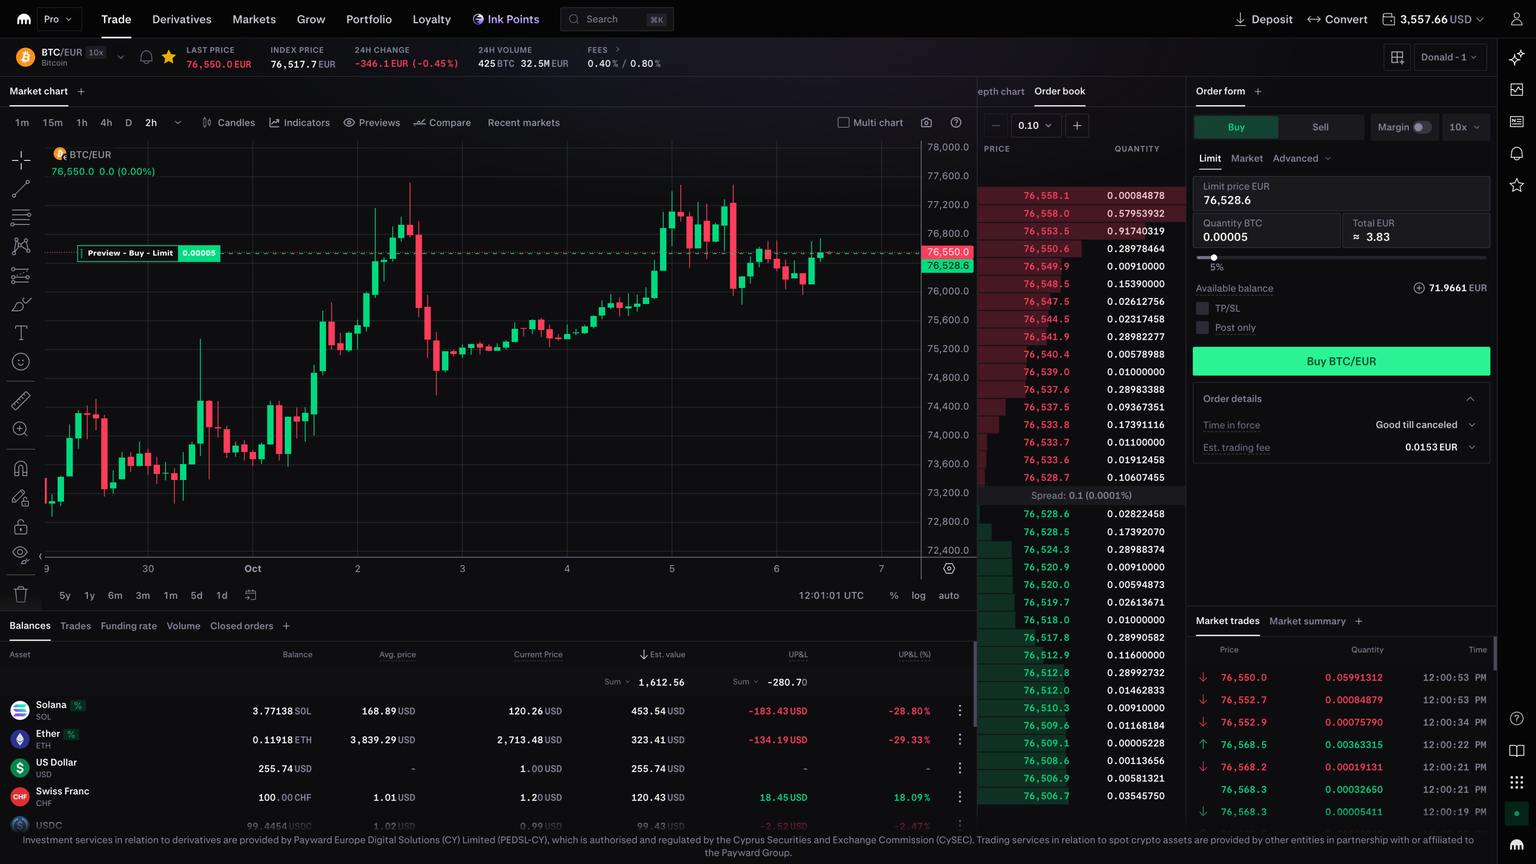Toggle log scale on the chart

pos(918,596)
